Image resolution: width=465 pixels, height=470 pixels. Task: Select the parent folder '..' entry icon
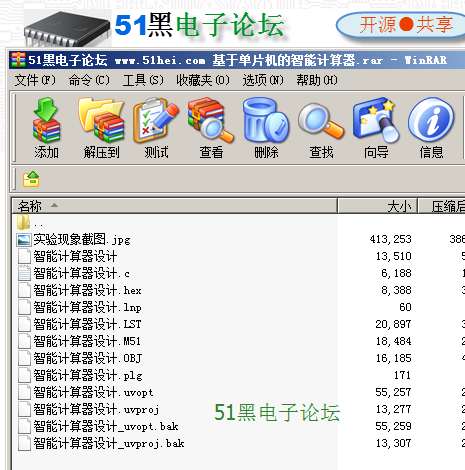click(x=24, y=222)
